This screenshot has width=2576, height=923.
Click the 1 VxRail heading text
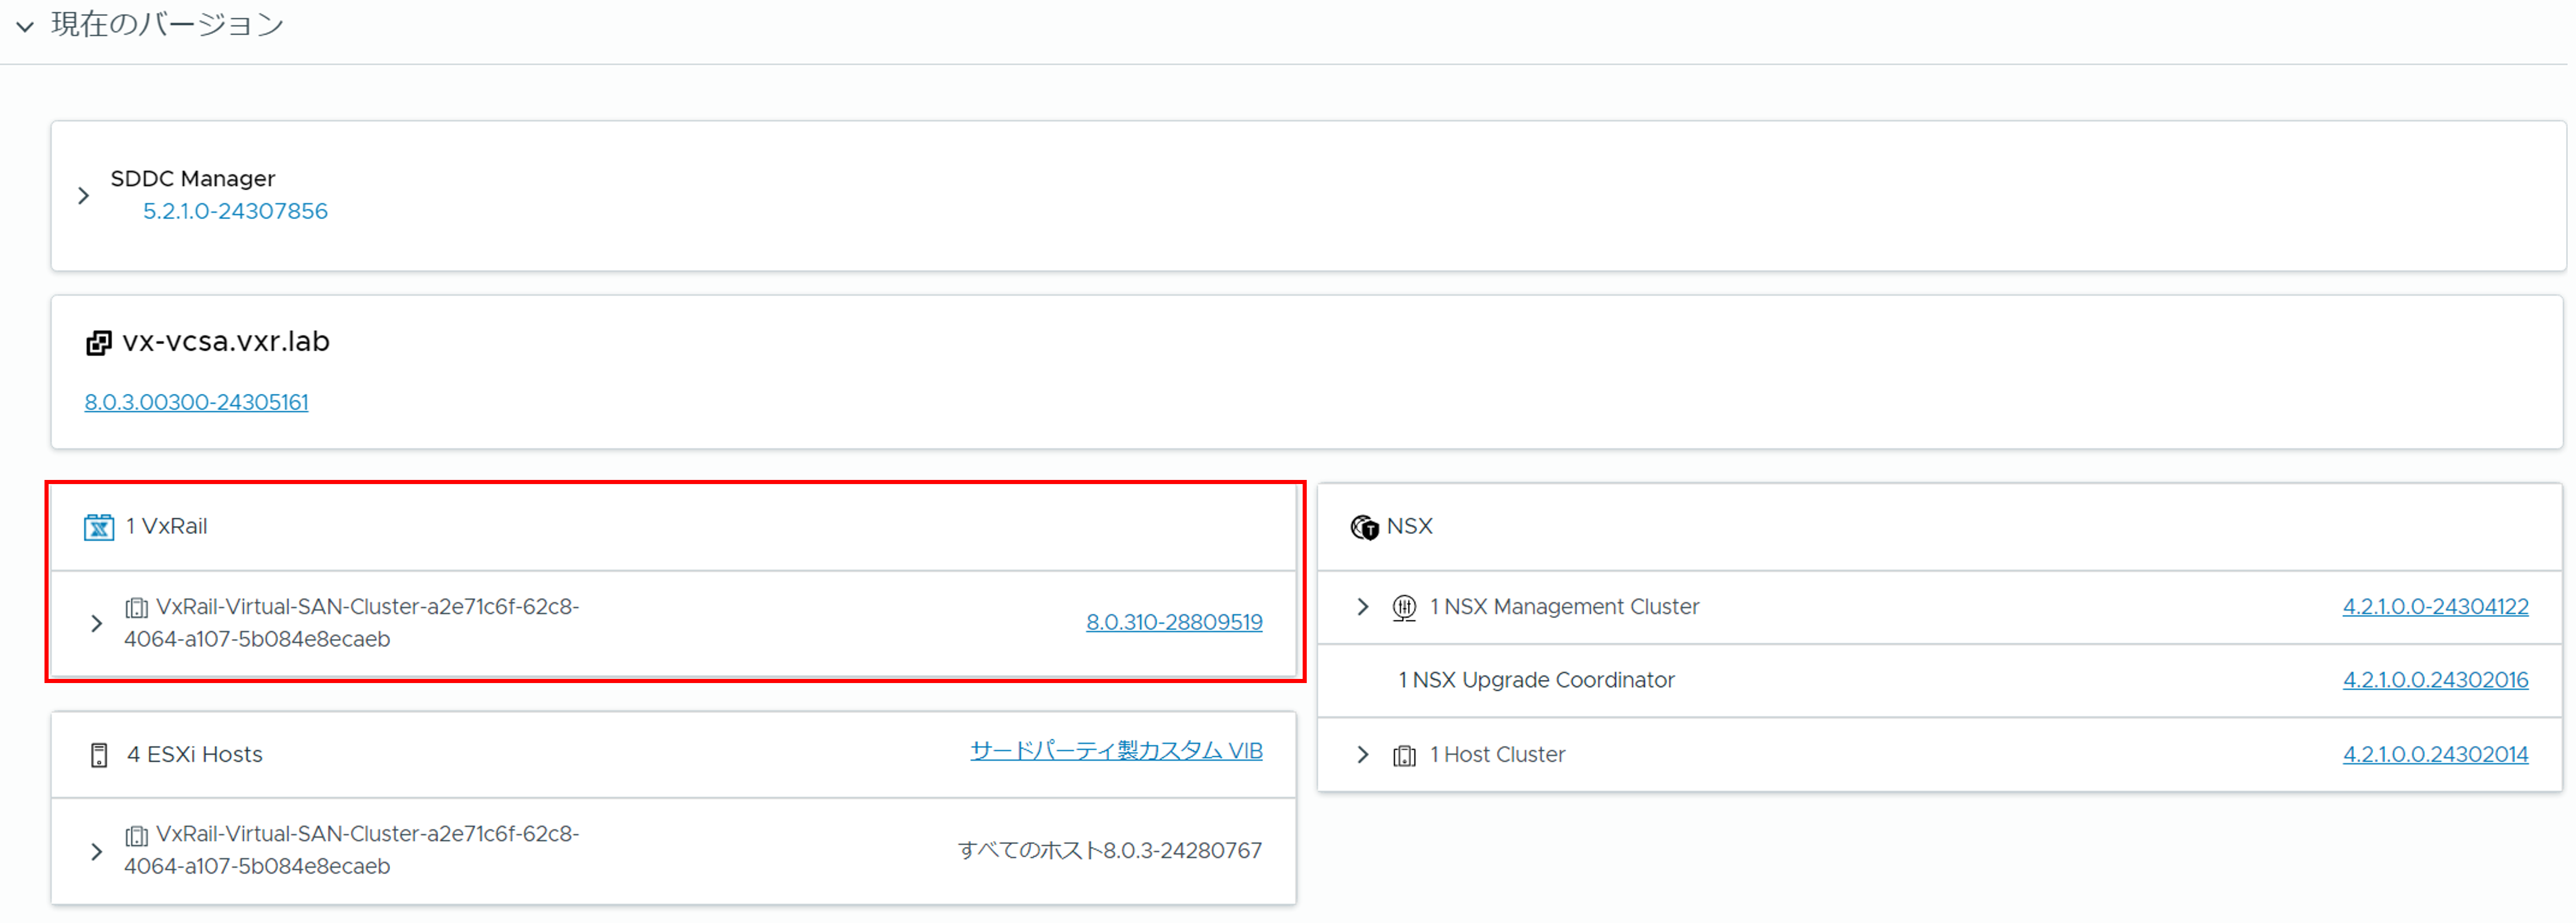tap(167, 527)
